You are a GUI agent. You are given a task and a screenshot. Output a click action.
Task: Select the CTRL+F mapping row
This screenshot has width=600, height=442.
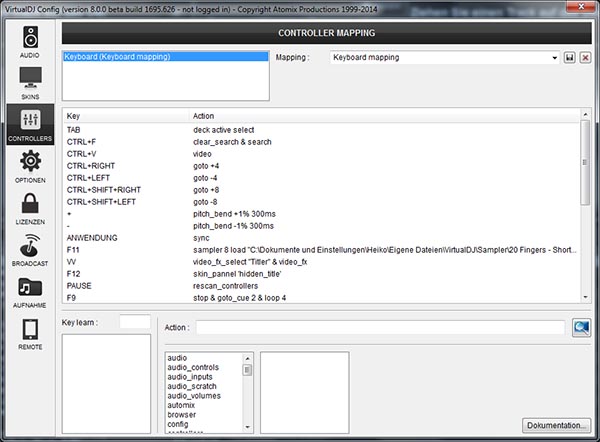pos(321,142)
